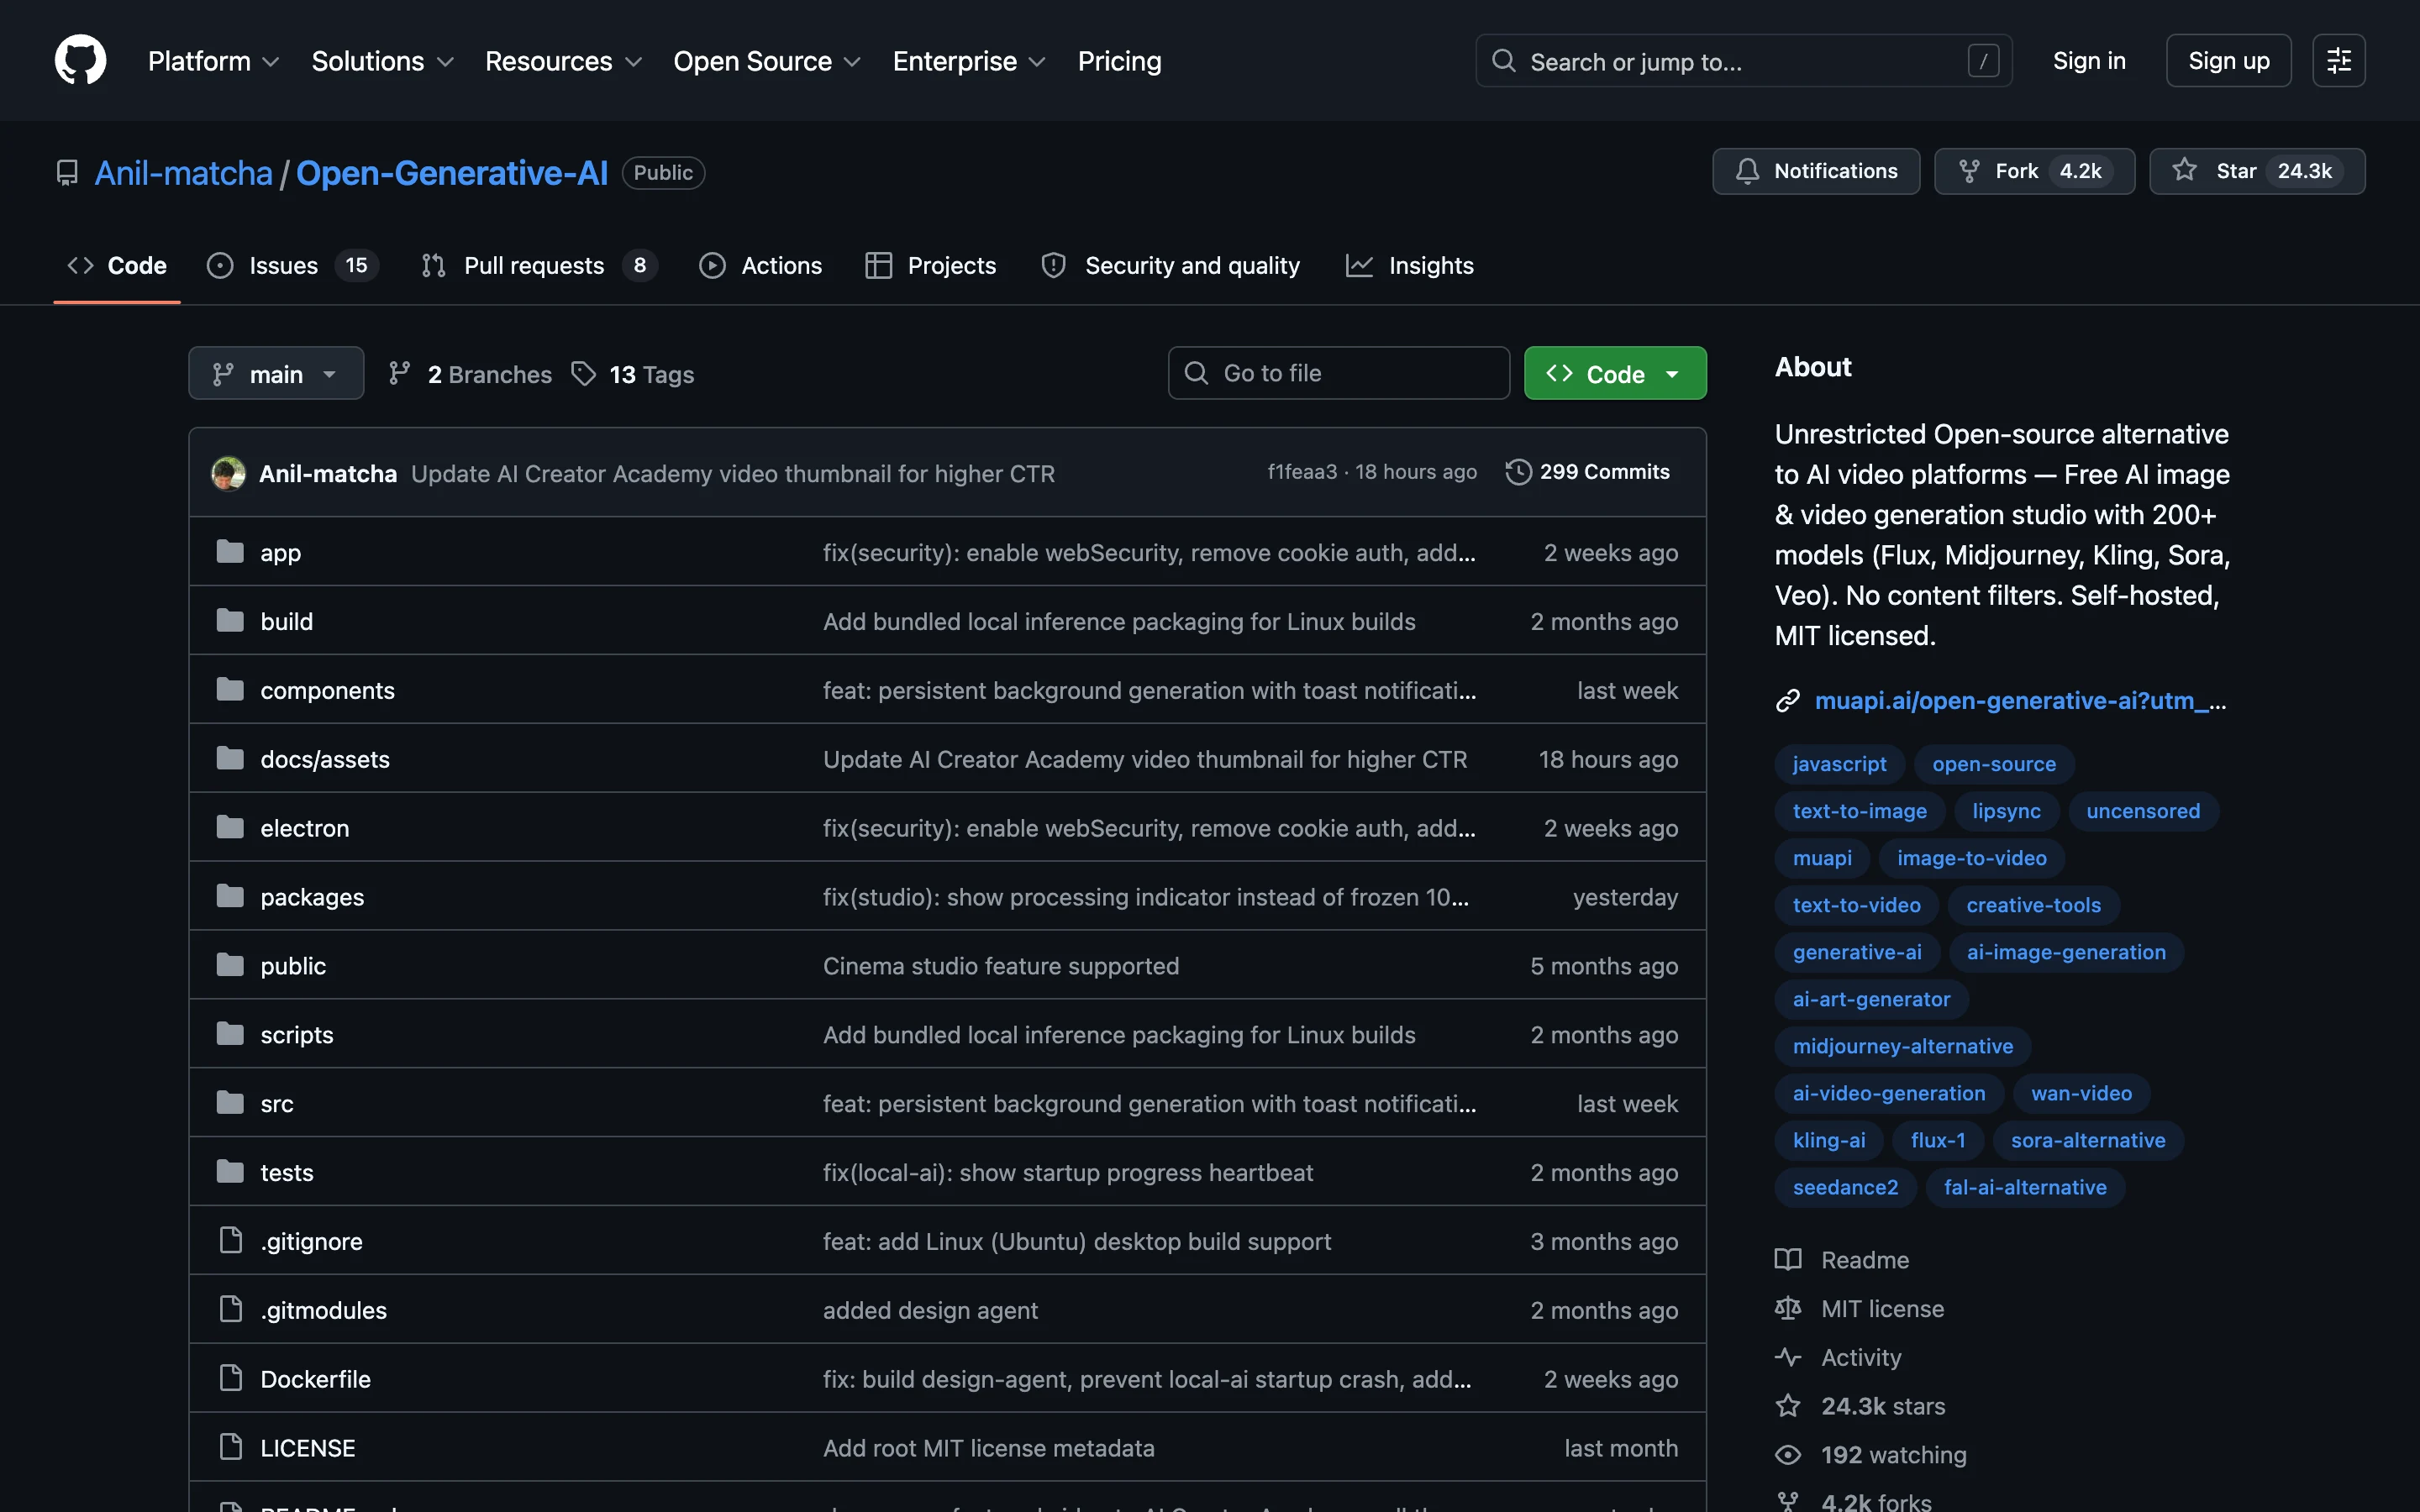2420x1512 pixels.
Task: Open the docs/assets folder name
Action: point(325,759)
